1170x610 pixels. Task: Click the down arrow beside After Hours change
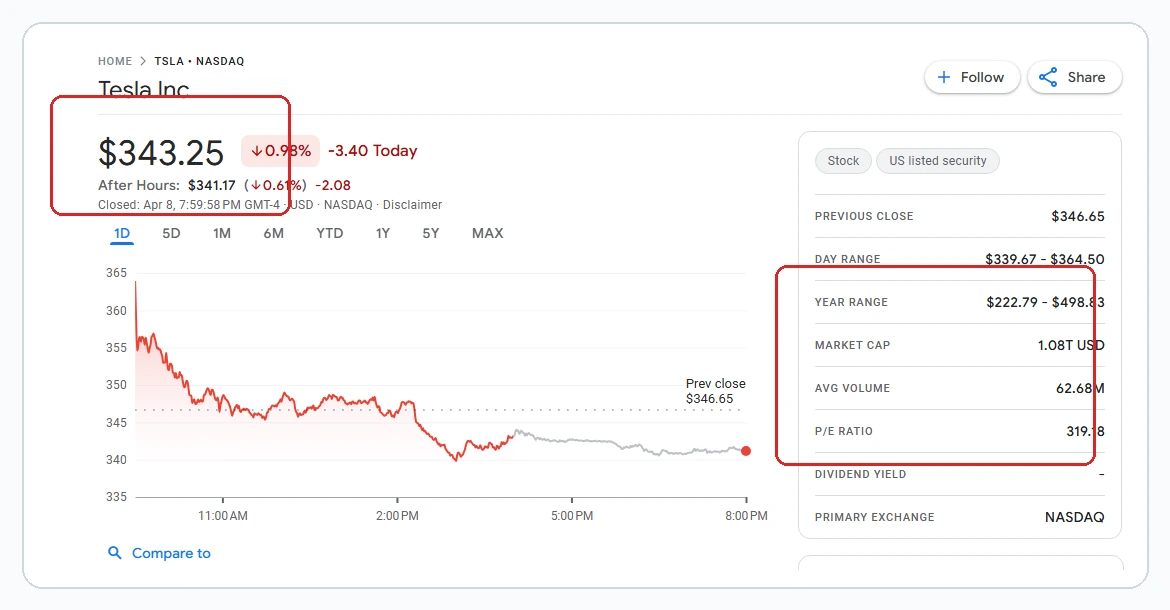pos(257,185)
